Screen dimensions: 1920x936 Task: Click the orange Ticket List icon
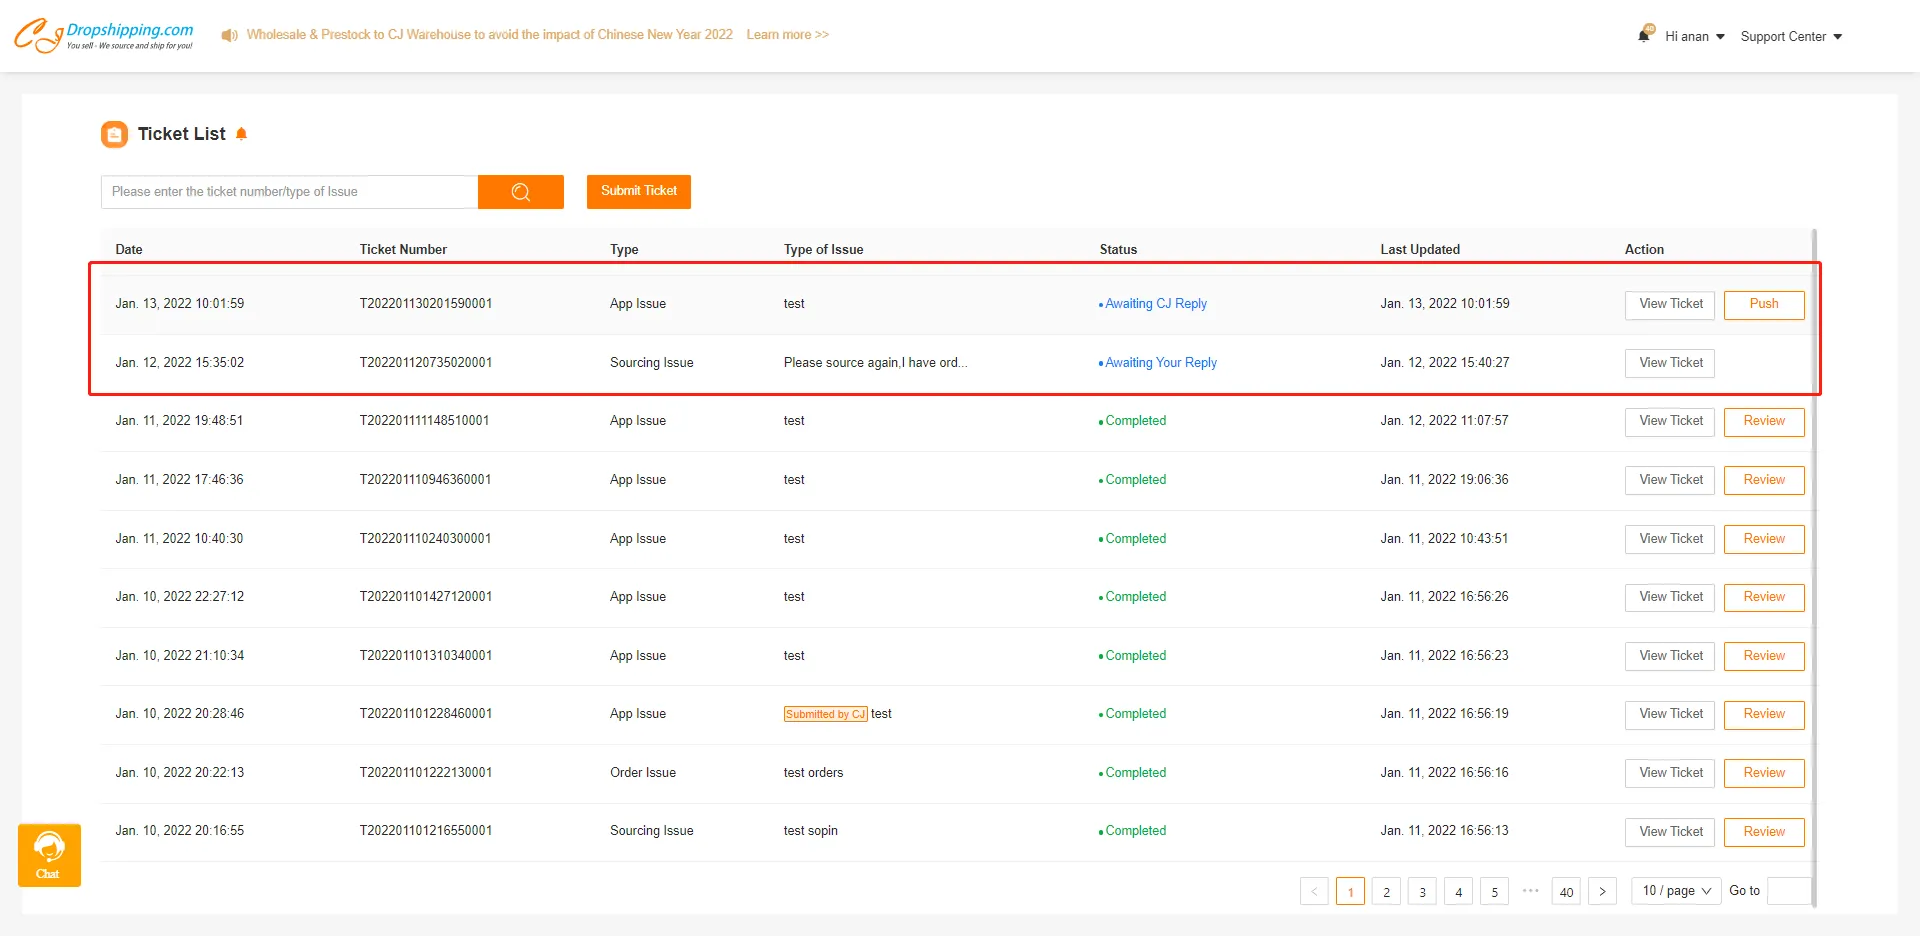coord(115,134)
